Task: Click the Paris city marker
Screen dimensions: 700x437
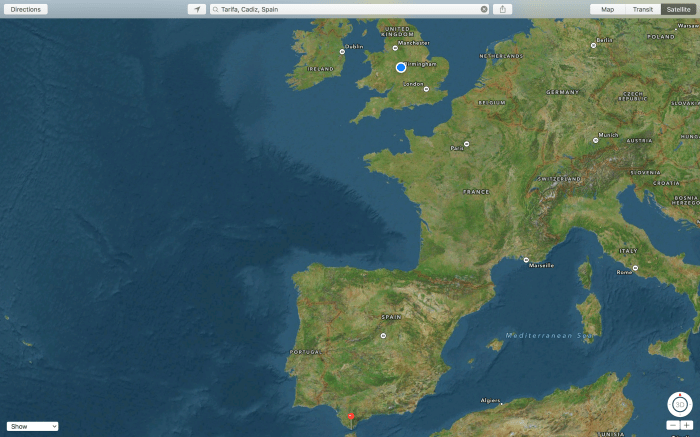Action: (466, 143)
